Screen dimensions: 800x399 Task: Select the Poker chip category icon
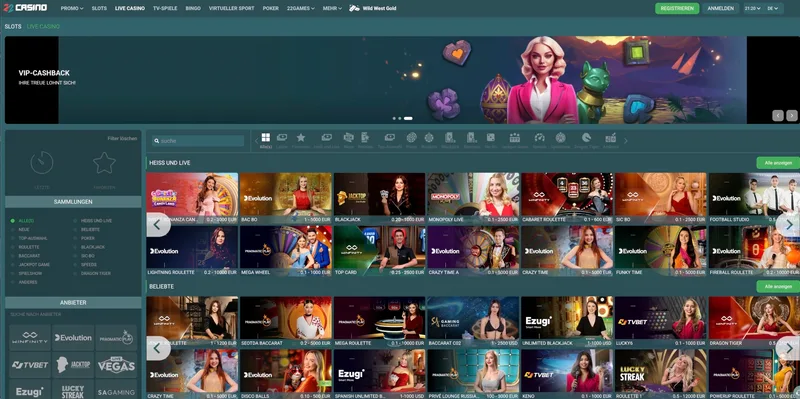tap(412, 137)
